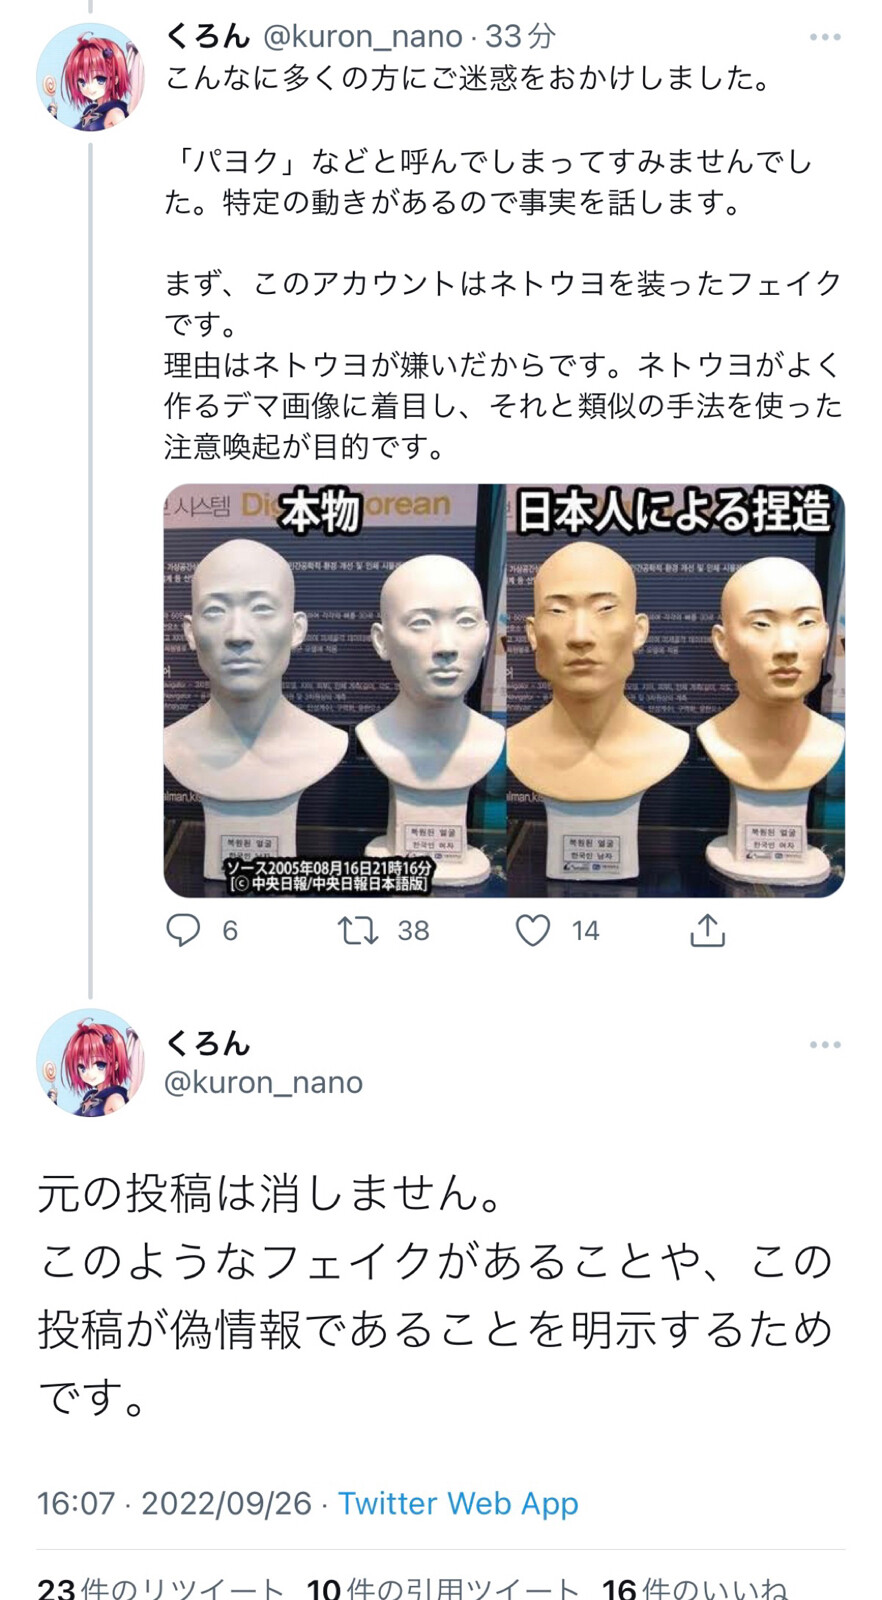Open more options on the second tweet
Image resolution: width=882 pixels, height=1600 pixels.
pos(825,1045)
